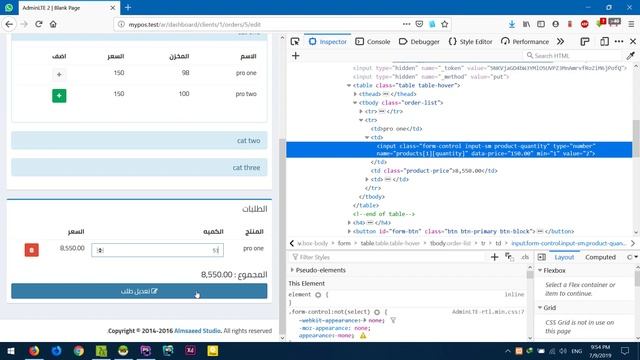Image resolution: width=640 pixels, height=360 pixels.
Task: Close the developer tools panel
Action: tap(633, 42)
